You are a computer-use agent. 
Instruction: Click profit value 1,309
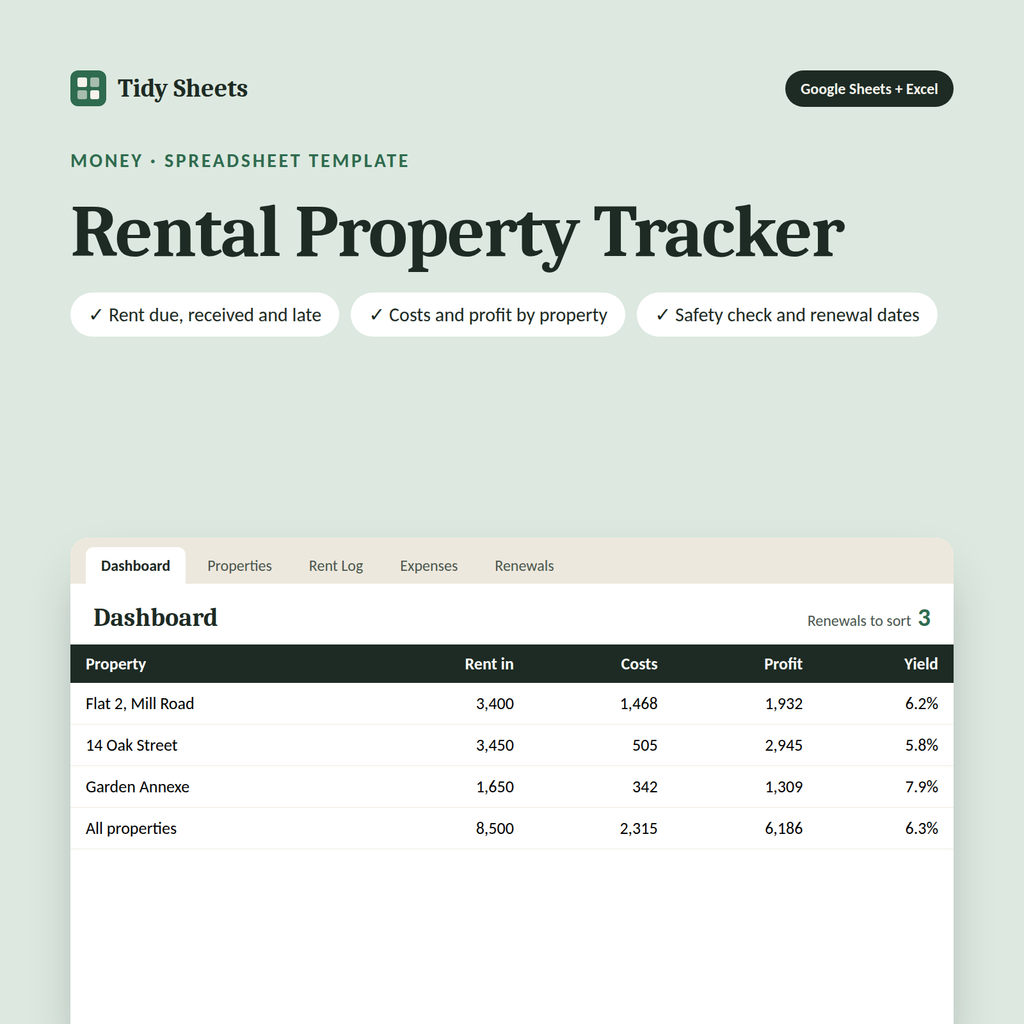pyautogui.click(x=784, y=787)
